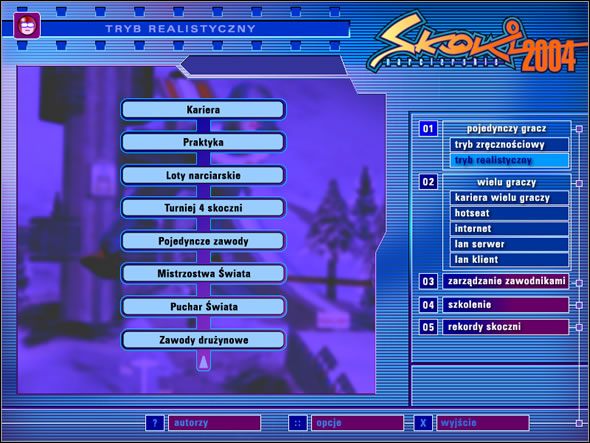Click the X icon beside wyjście
The height and width of the screenshot is (443, 590).
click(423, 423)
